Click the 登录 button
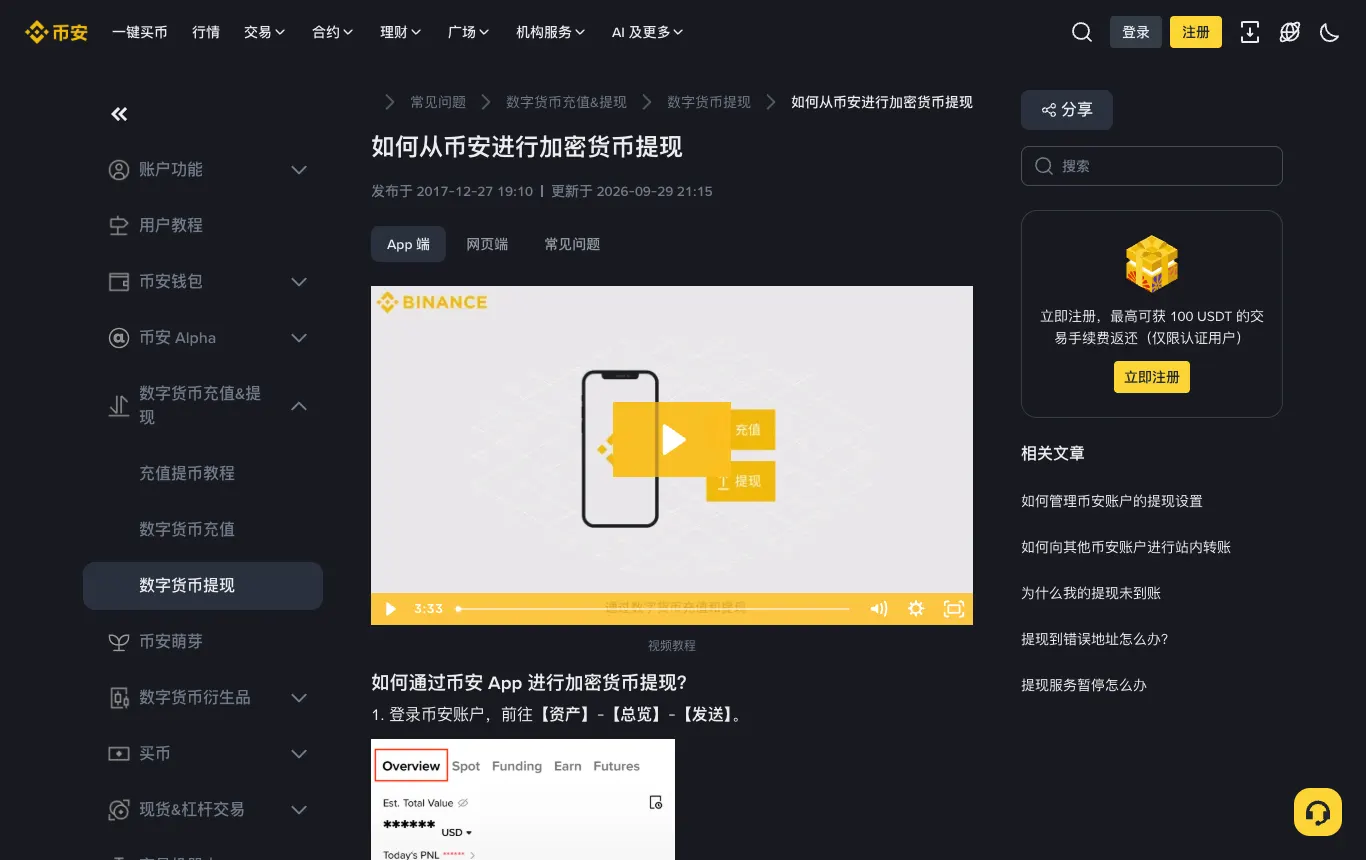Screen dimensions: 1366x860 [1136, 32]
